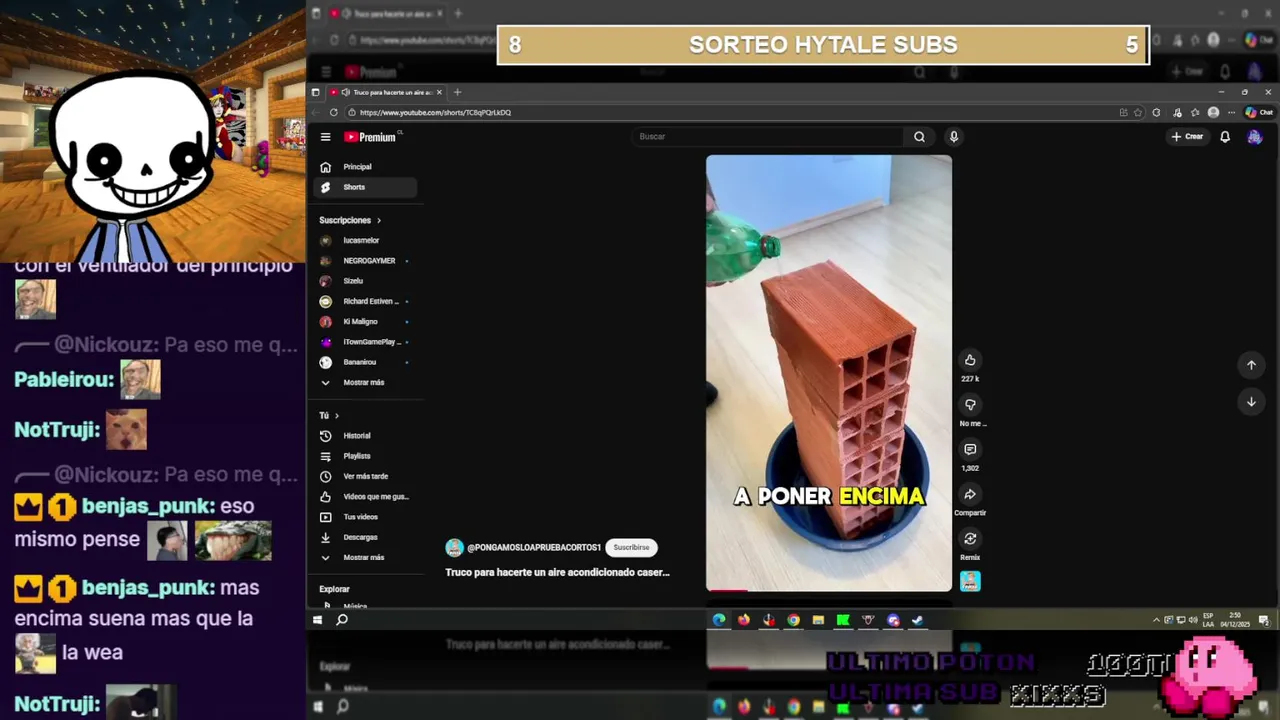
Task: Open @PONGAMOSLOAPRUEBACORTOS1 channel link
Action: [x=534, y=548]
